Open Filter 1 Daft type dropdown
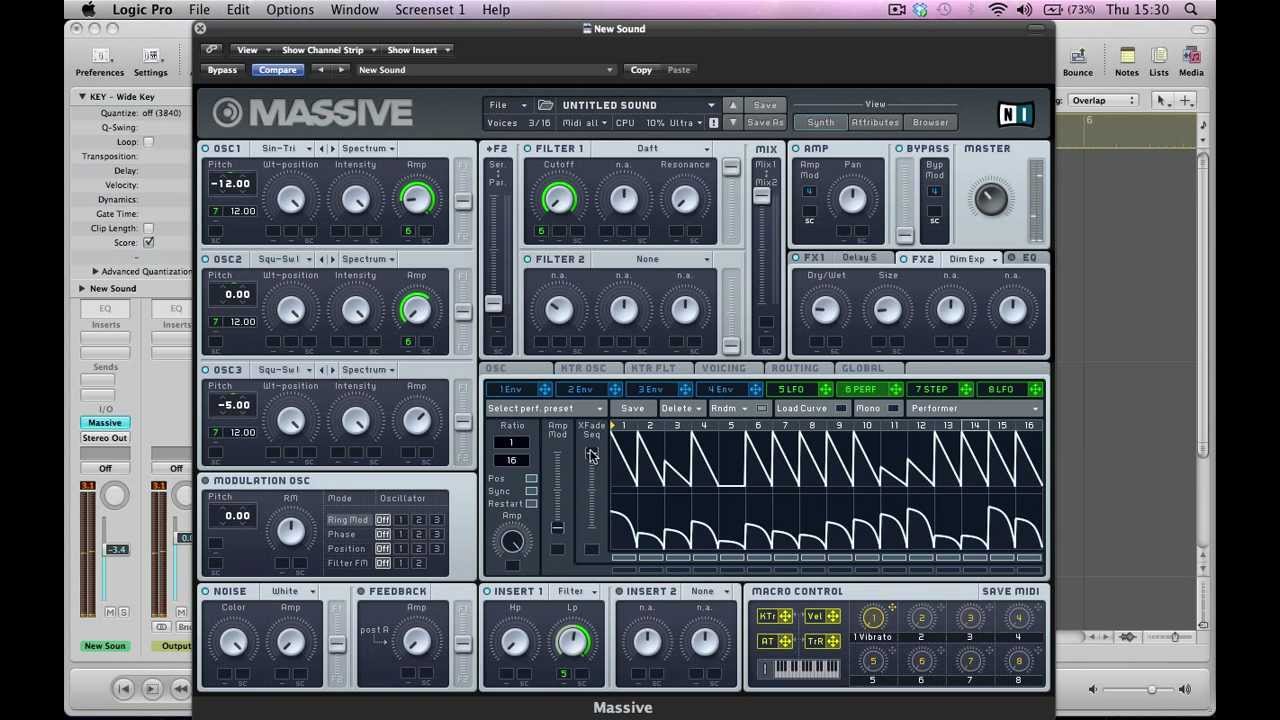The image size is (1280, 720). tap(650, 148)
